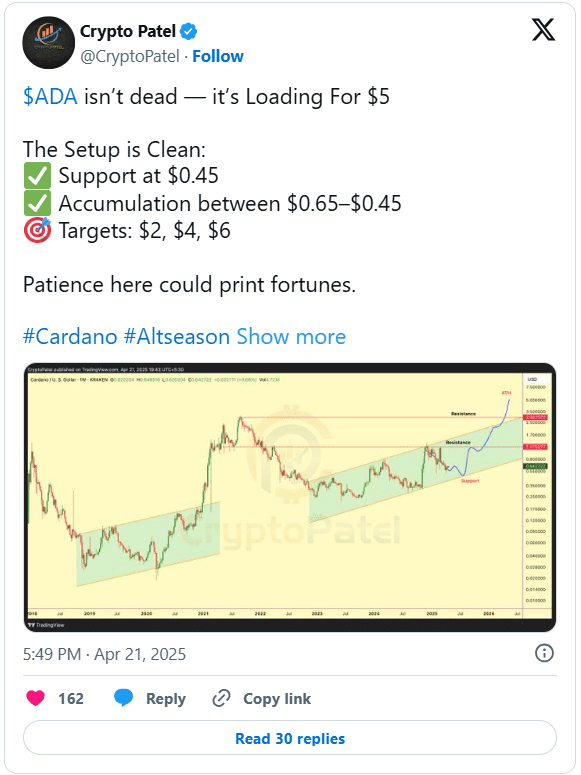Open the @CryptoPatel handle
Image resolution: width=581 pixels, height=775 pixels.
(130, 56)
